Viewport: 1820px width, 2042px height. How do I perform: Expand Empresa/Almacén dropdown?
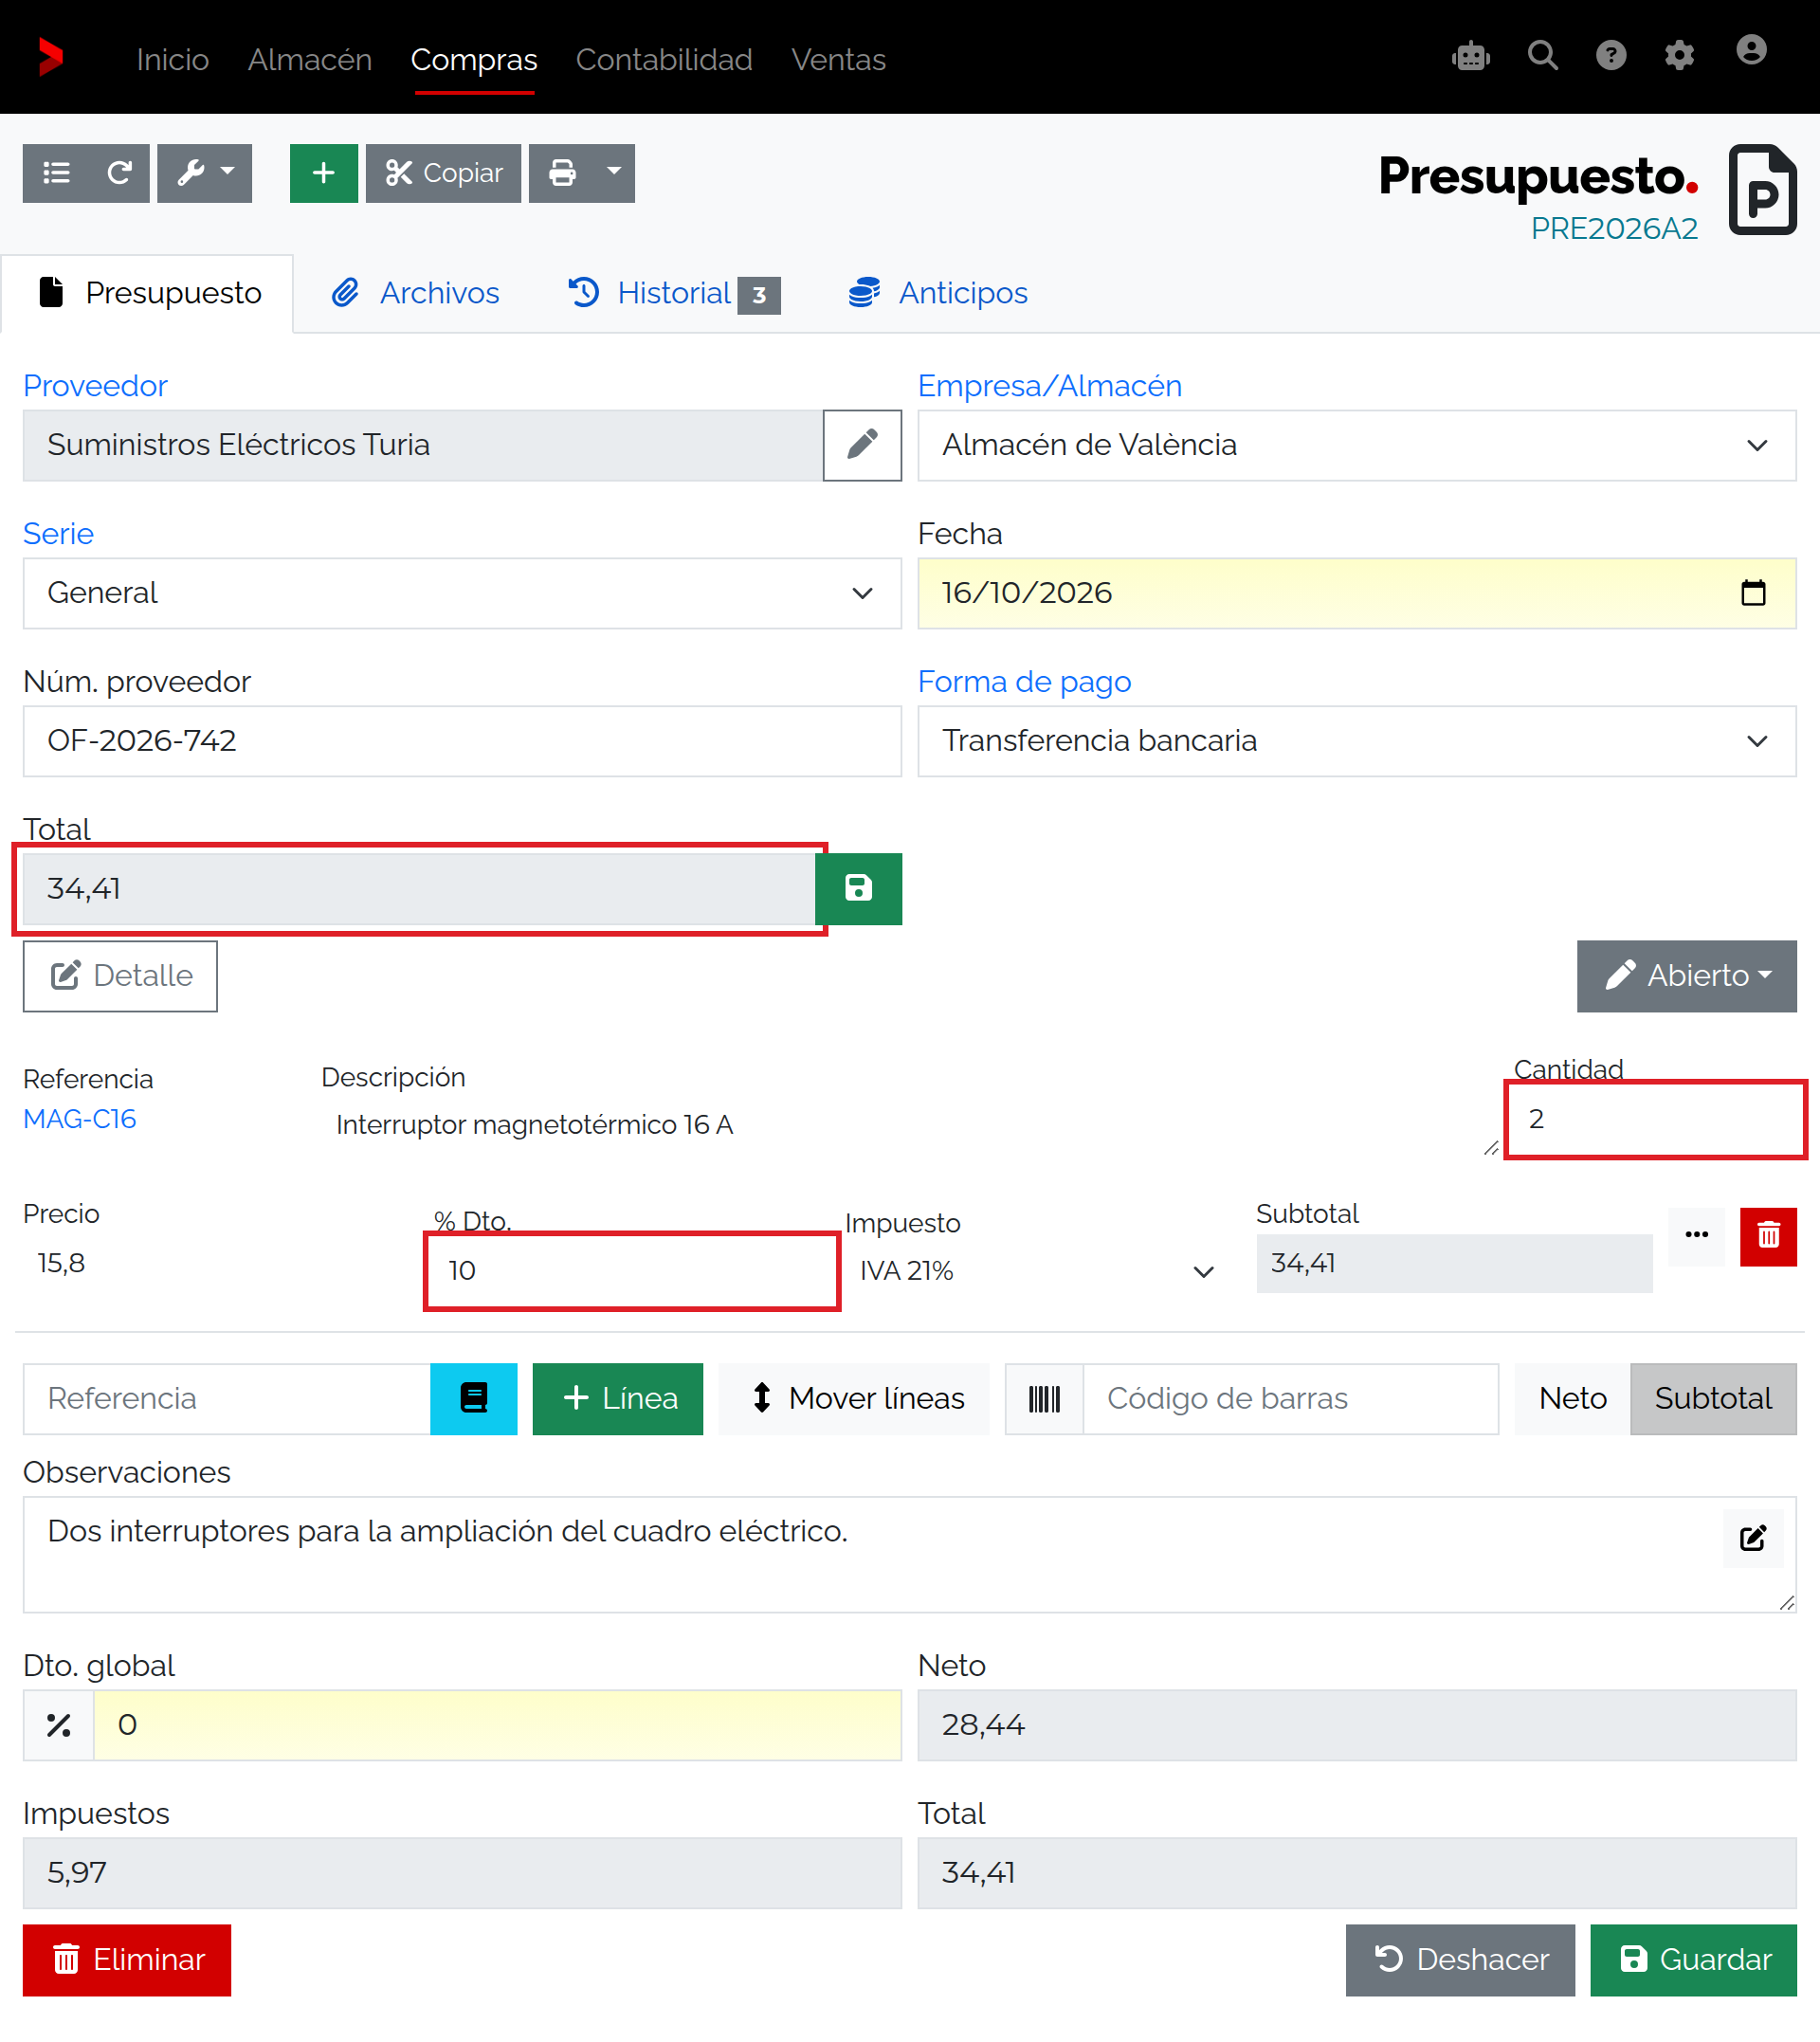(1357, 445)
